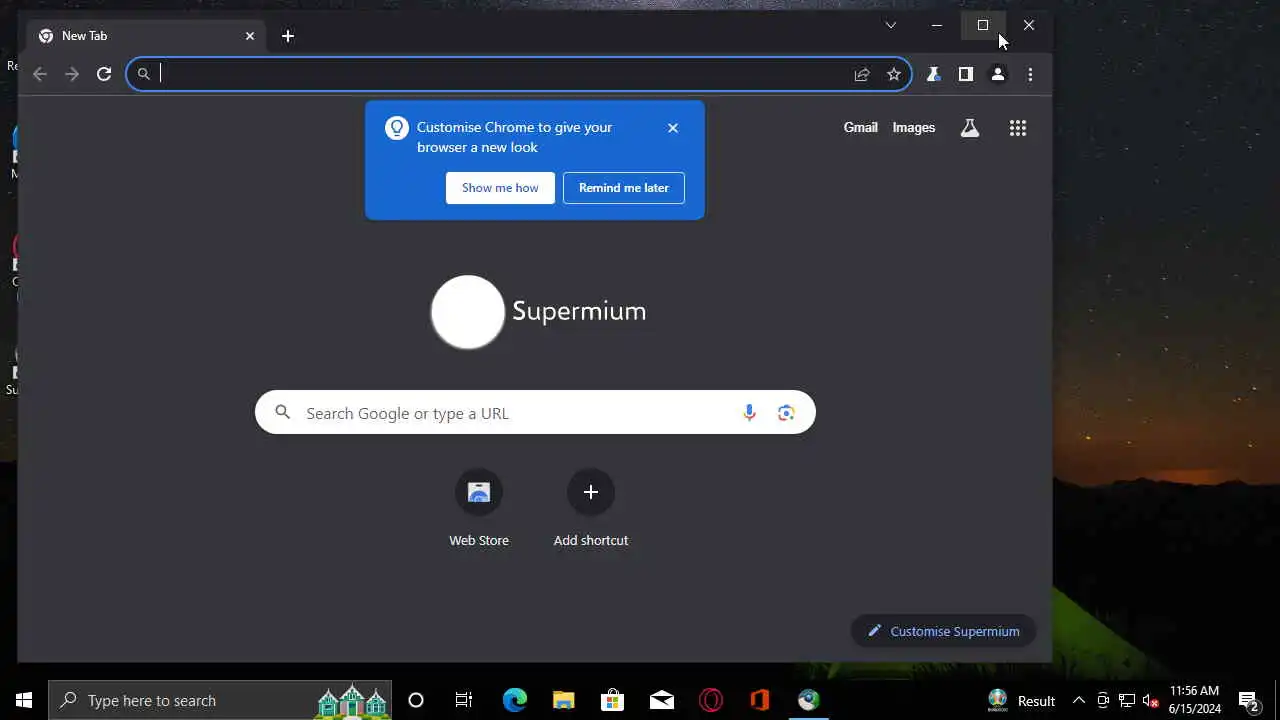Click the Supermium taskbar icon
The height and width of the screenshot is (720, 1280).
tap(809, 700)
